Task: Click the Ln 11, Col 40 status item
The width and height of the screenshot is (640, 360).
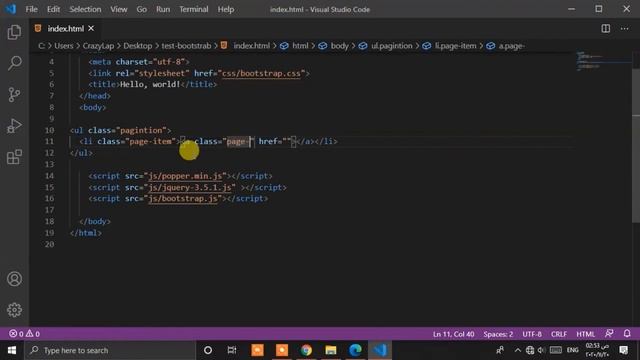Action: [453, 334]
